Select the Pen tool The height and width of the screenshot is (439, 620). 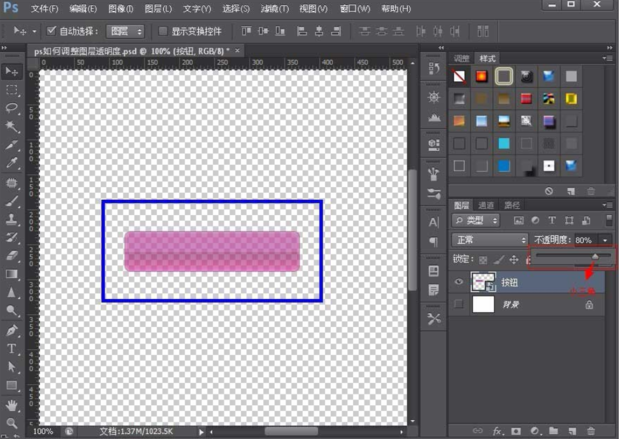(x=11, y=330)
